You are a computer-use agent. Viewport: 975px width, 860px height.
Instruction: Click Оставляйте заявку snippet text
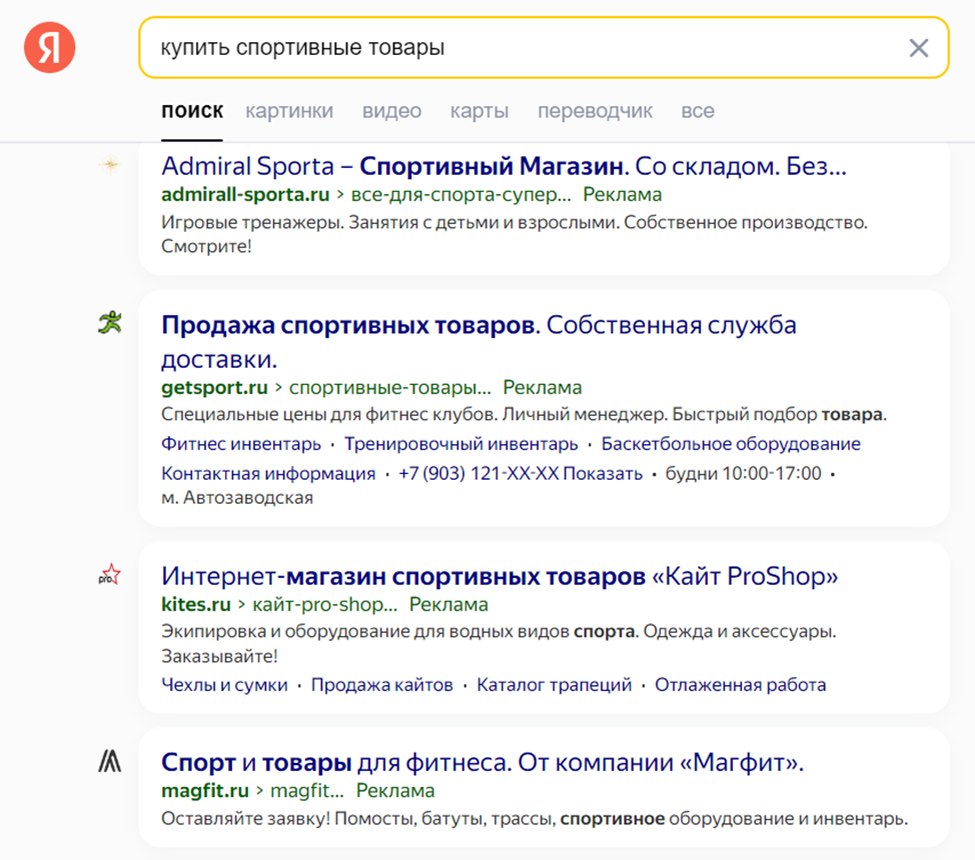[x=534, y=818]
